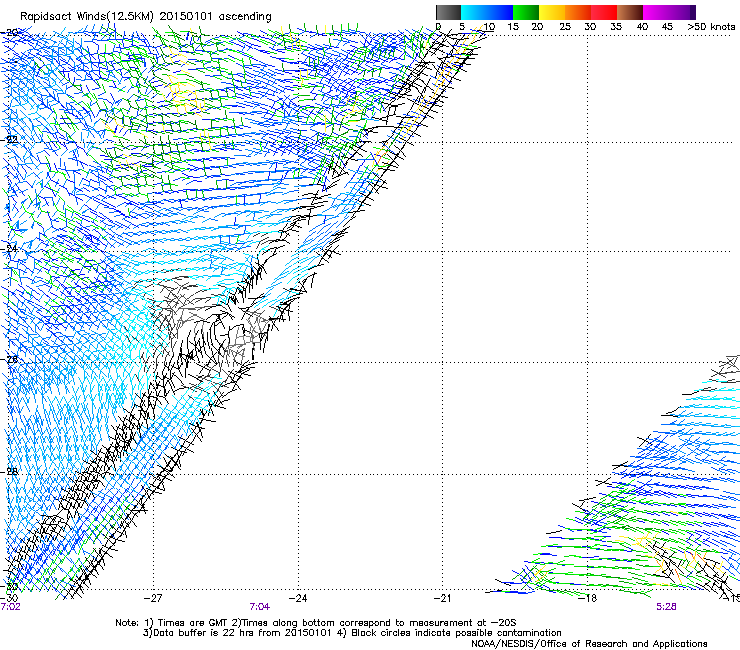Click the brown 35-40 knots color segment
This screenshot has height=650, width=740.
[x=630, y=12]
